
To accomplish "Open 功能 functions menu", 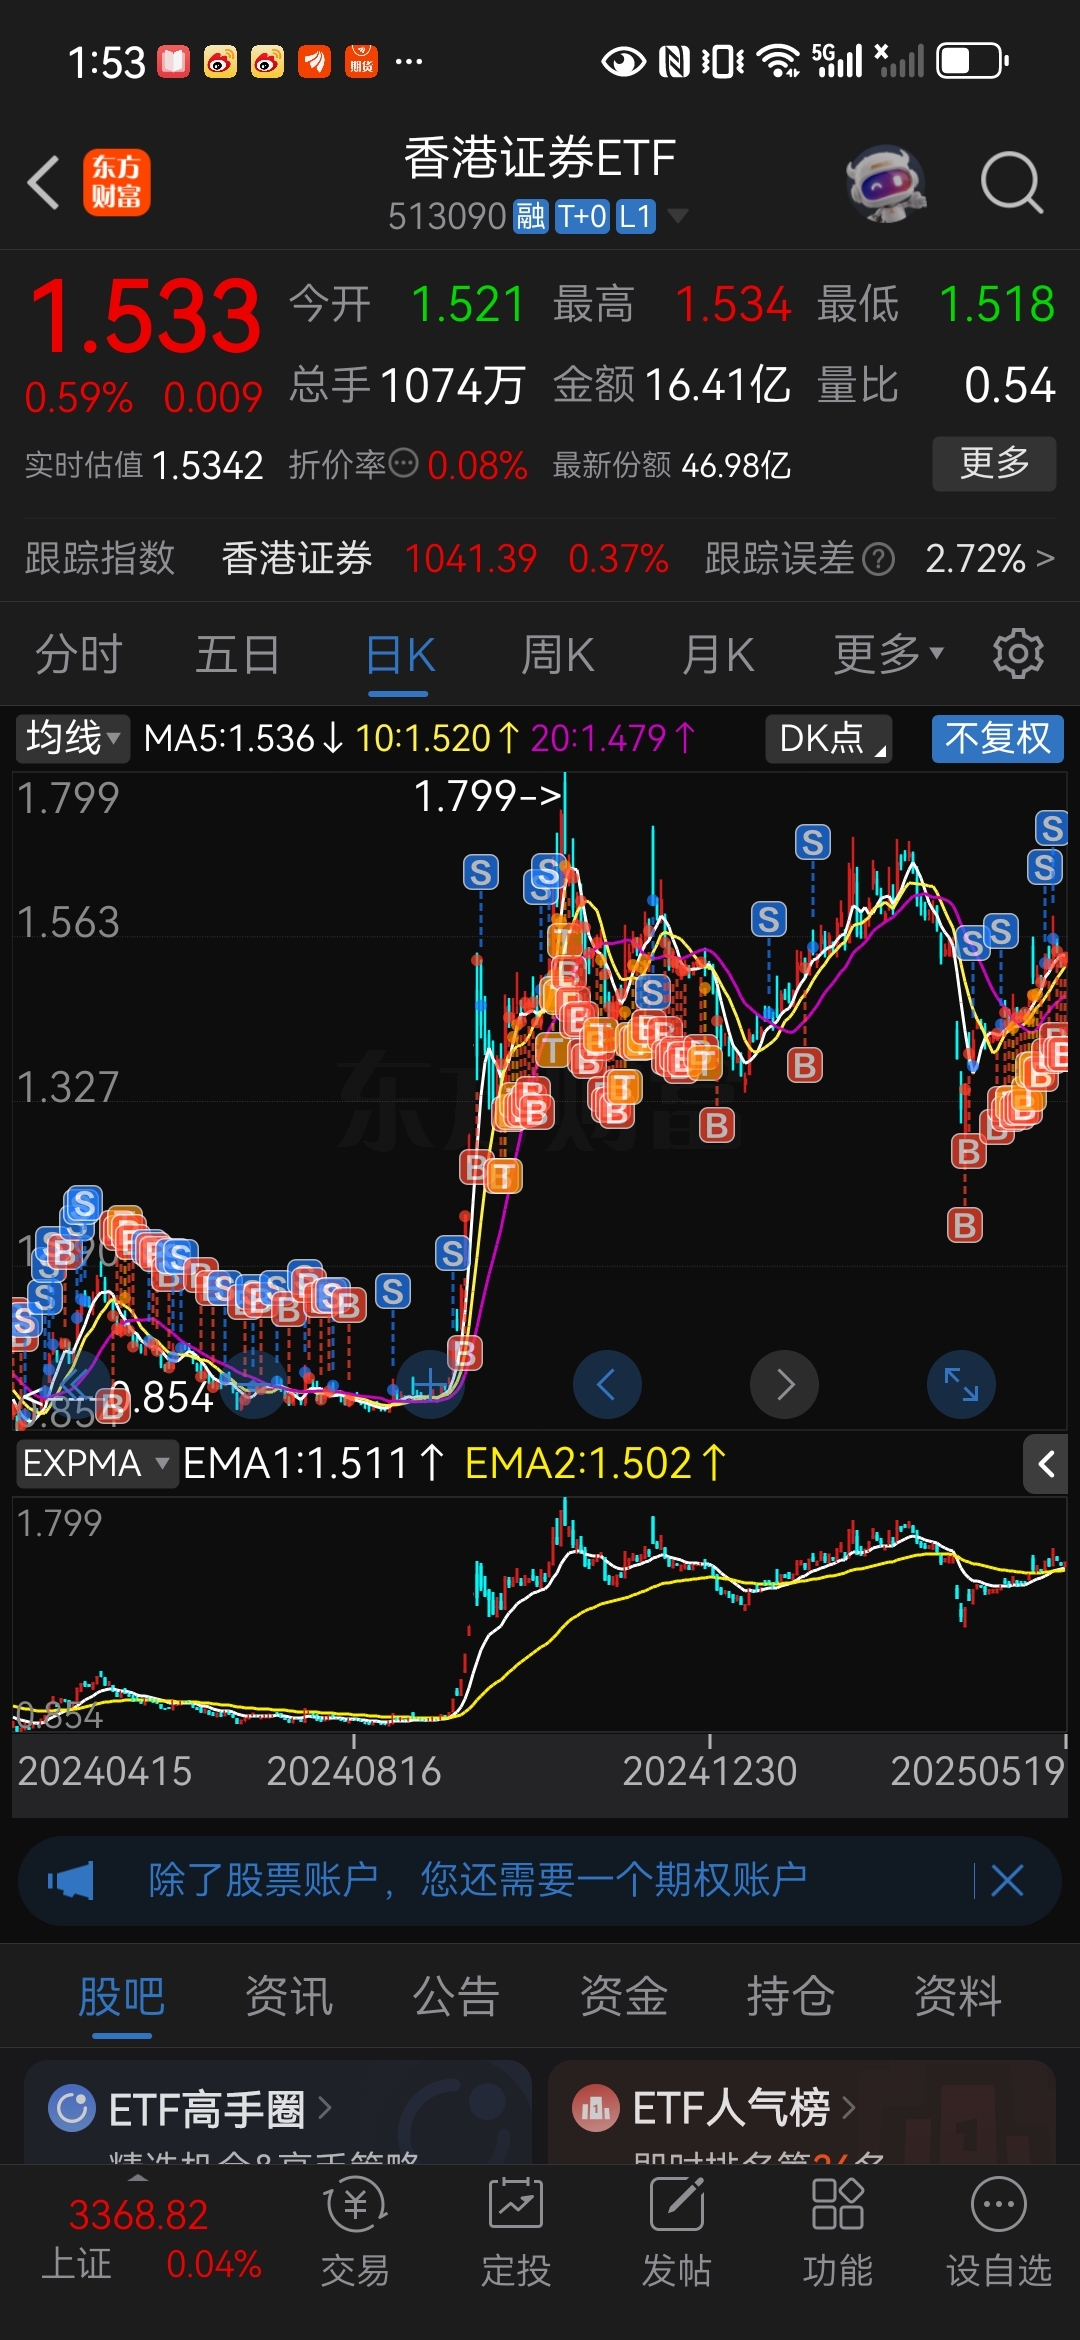I will tap(838, 2232).
